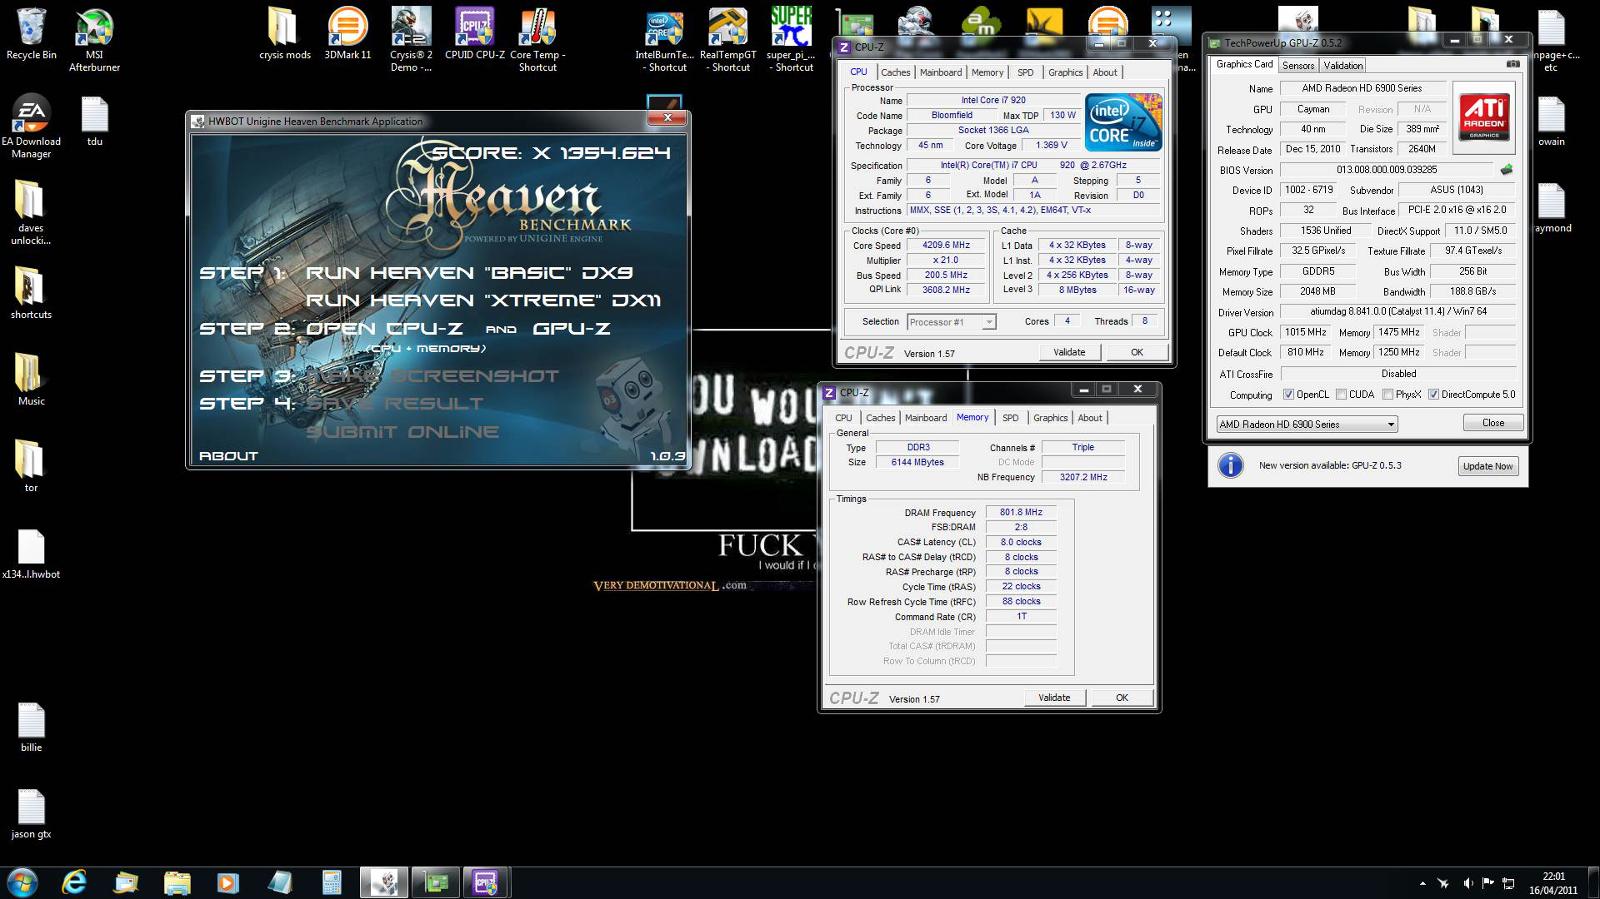This screenshot has height=899, width=1600.
Task: Open the volume control in the tray
Action: [1468, 883]
